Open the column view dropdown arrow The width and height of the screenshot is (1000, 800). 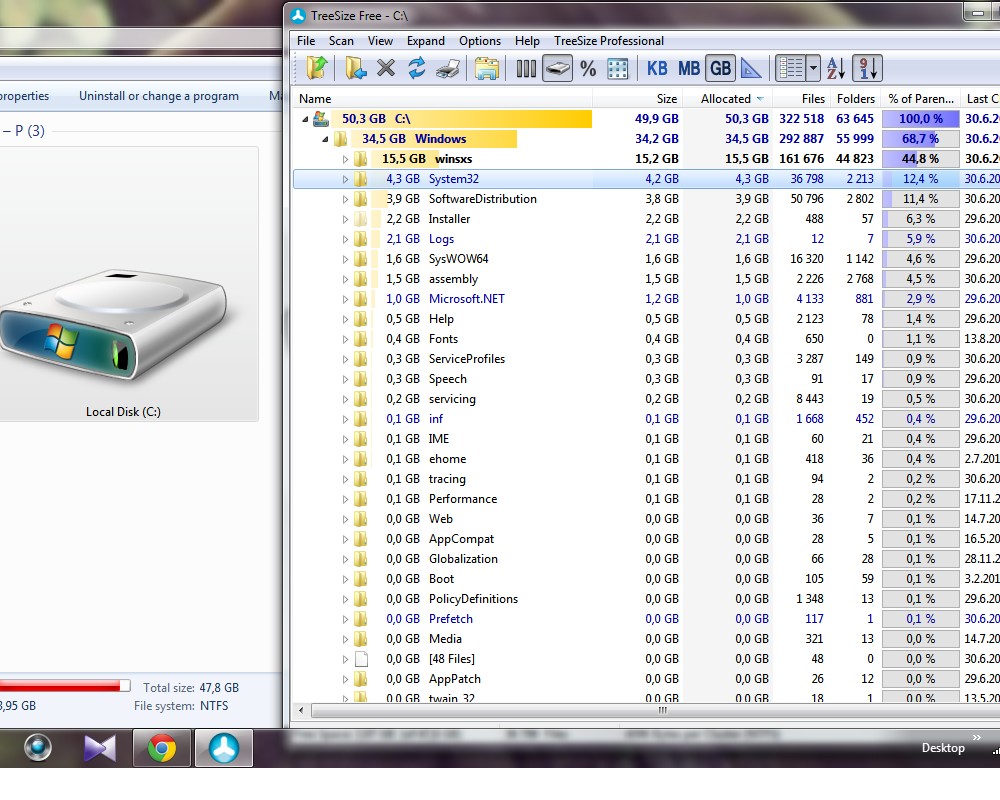(x=813, y=68)
